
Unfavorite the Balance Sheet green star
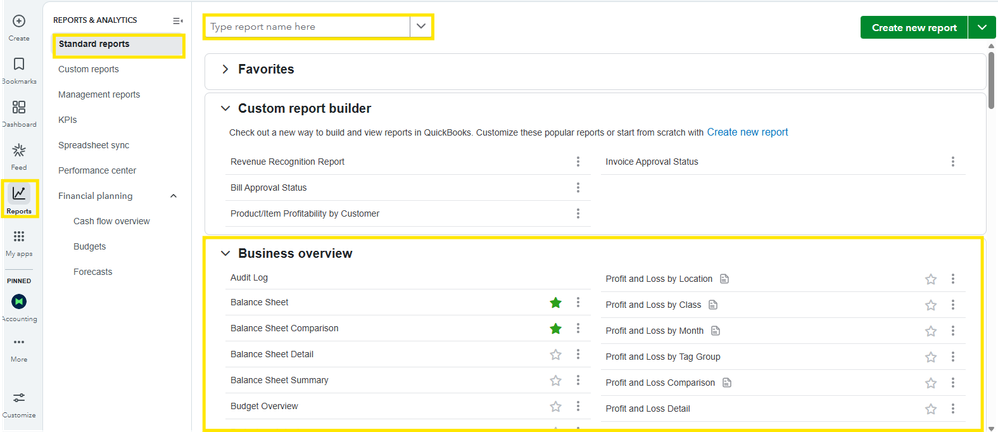[x=556, y=303]
